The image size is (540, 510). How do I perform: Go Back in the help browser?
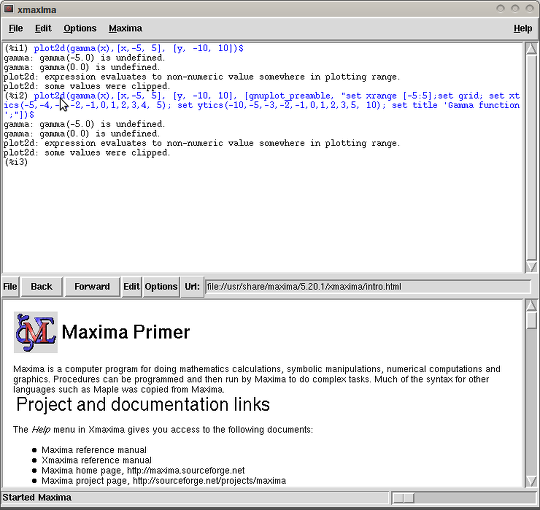pyautogui.click(x=42, y=287)
